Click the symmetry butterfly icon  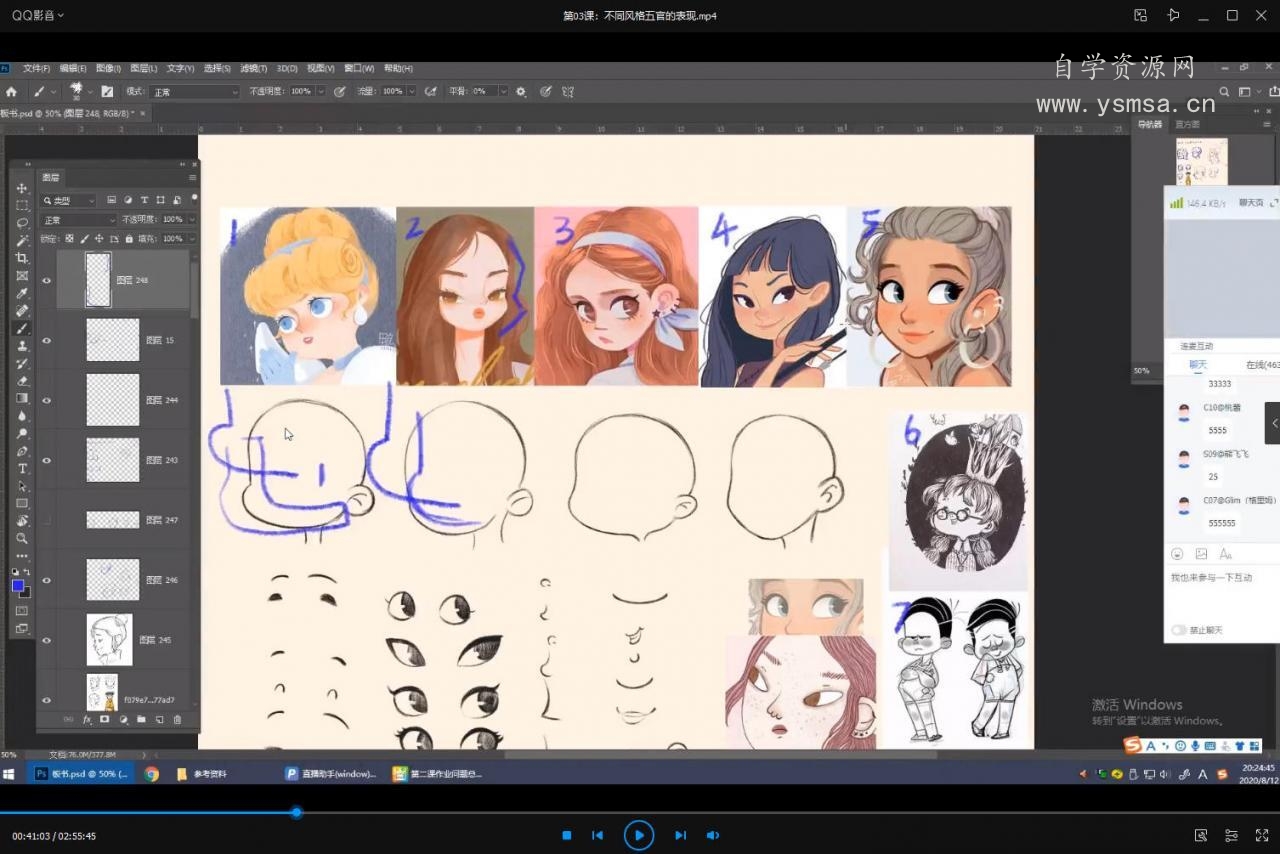click(568, 91)
